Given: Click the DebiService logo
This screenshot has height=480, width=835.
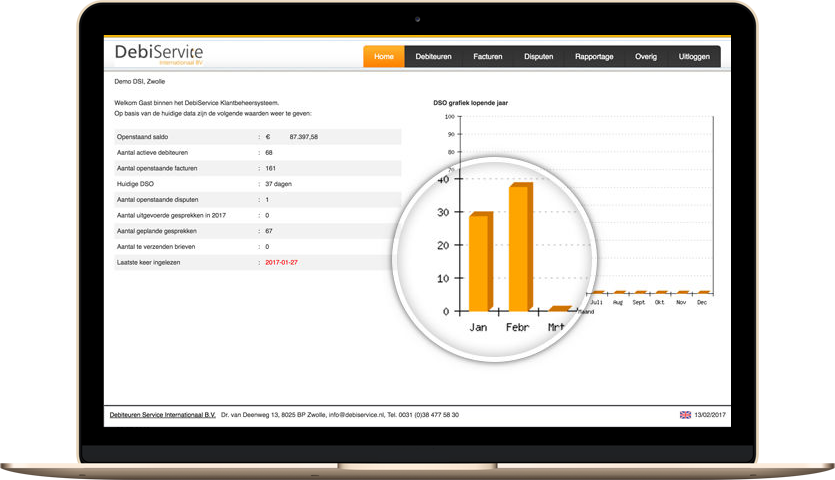Looking at the screenshot, I should (x=158, y=54).
